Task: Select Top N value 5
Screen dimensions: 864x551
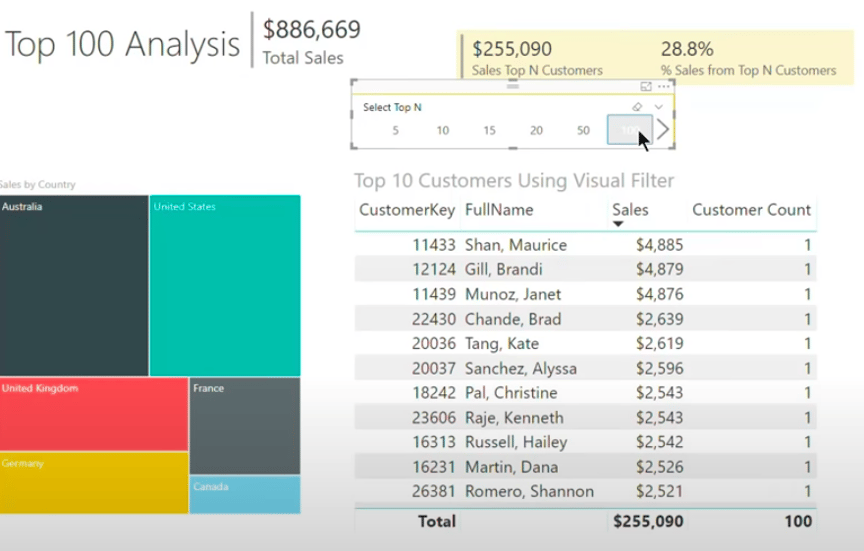Action: (x=396, y=130)
